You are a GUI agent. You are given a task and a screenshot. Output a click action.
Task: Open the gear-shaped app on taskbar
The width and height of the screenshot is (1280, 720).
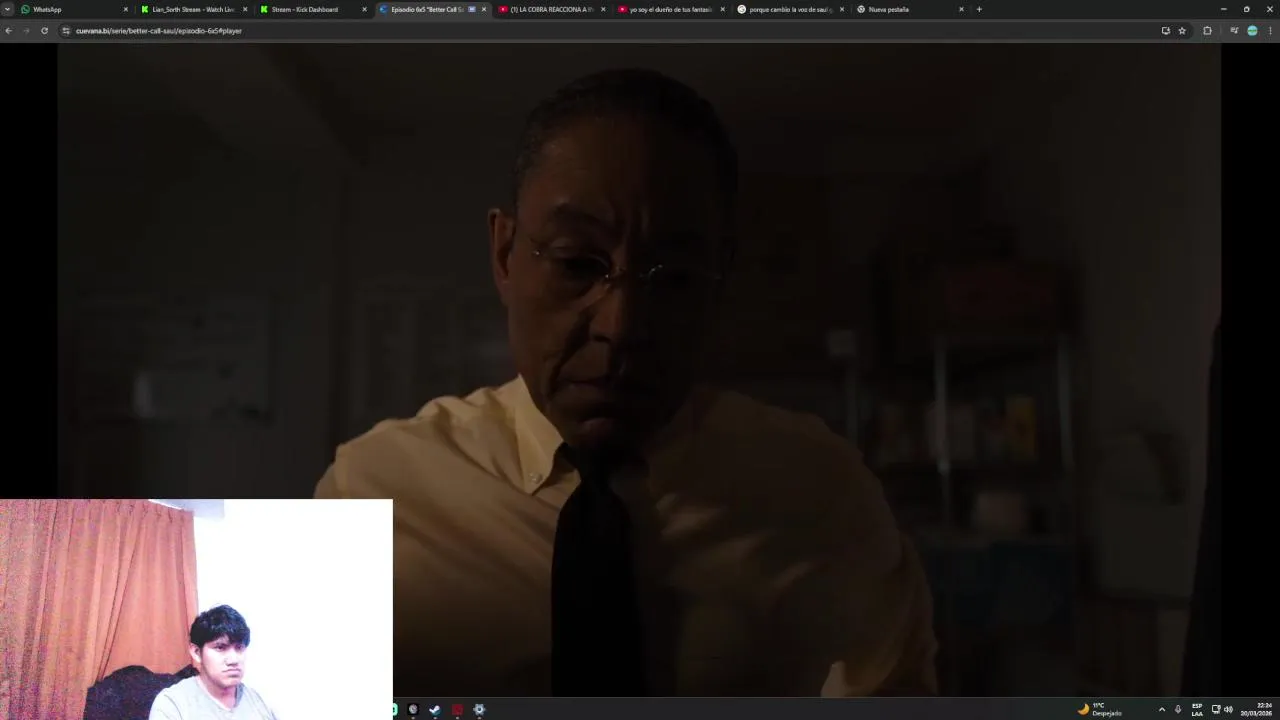click(479, 710)
